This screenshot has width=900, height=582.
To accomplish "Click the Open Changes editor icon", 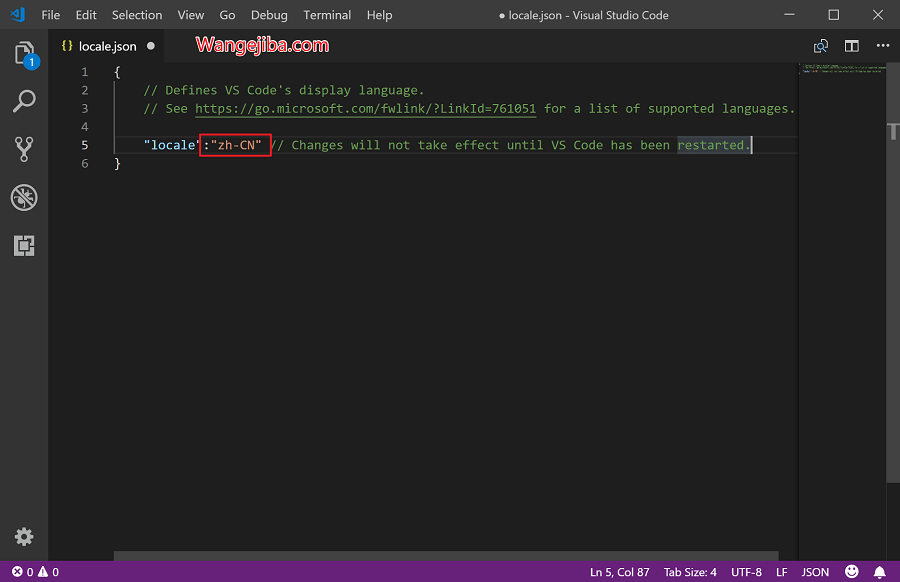I will tap(821, 46).
